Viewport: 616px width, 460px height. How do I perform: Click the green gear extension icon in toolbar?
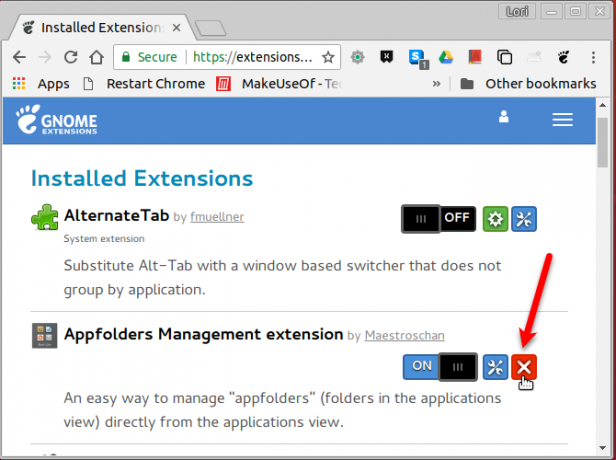(358, 57)
